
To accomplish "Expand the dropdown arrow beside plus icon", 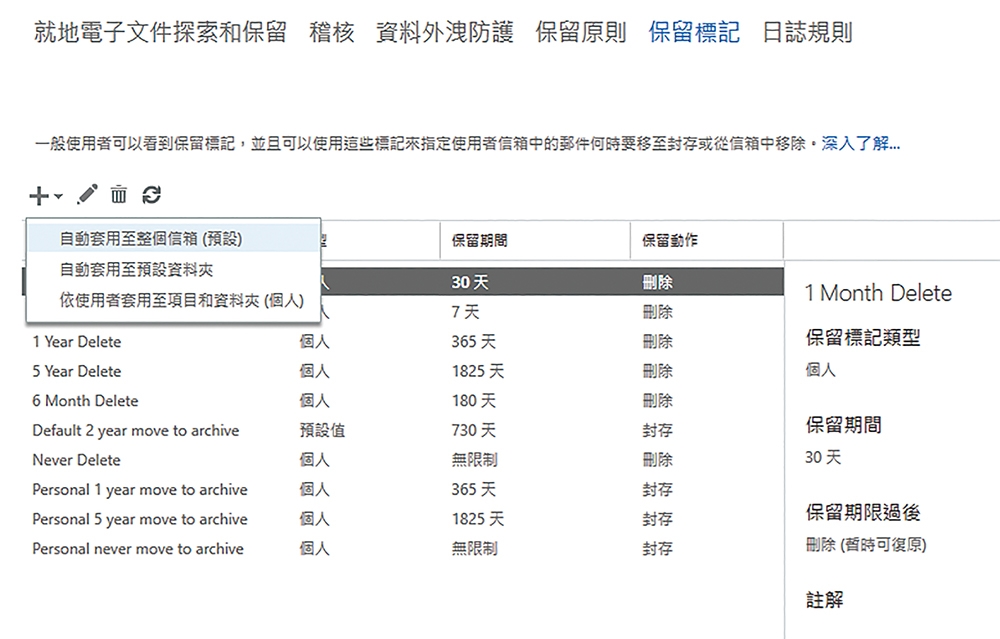I will 58,196.
